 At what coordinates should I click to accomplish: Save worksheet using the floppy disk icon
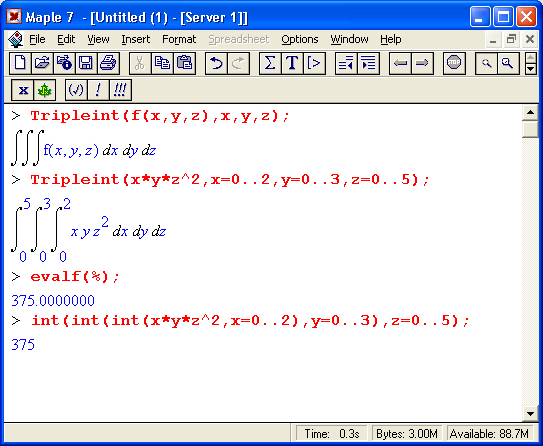[86, 63]
